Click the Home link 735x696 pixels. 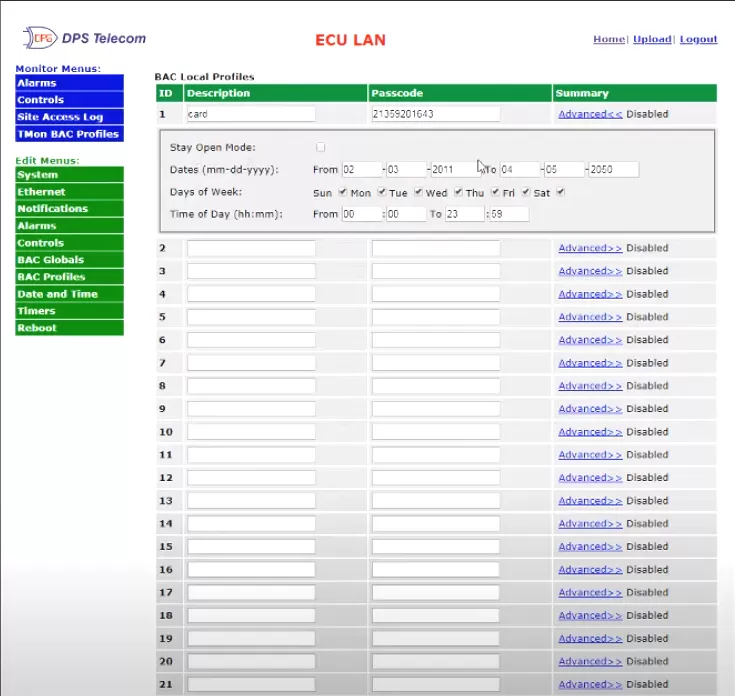tap(608, 39)
